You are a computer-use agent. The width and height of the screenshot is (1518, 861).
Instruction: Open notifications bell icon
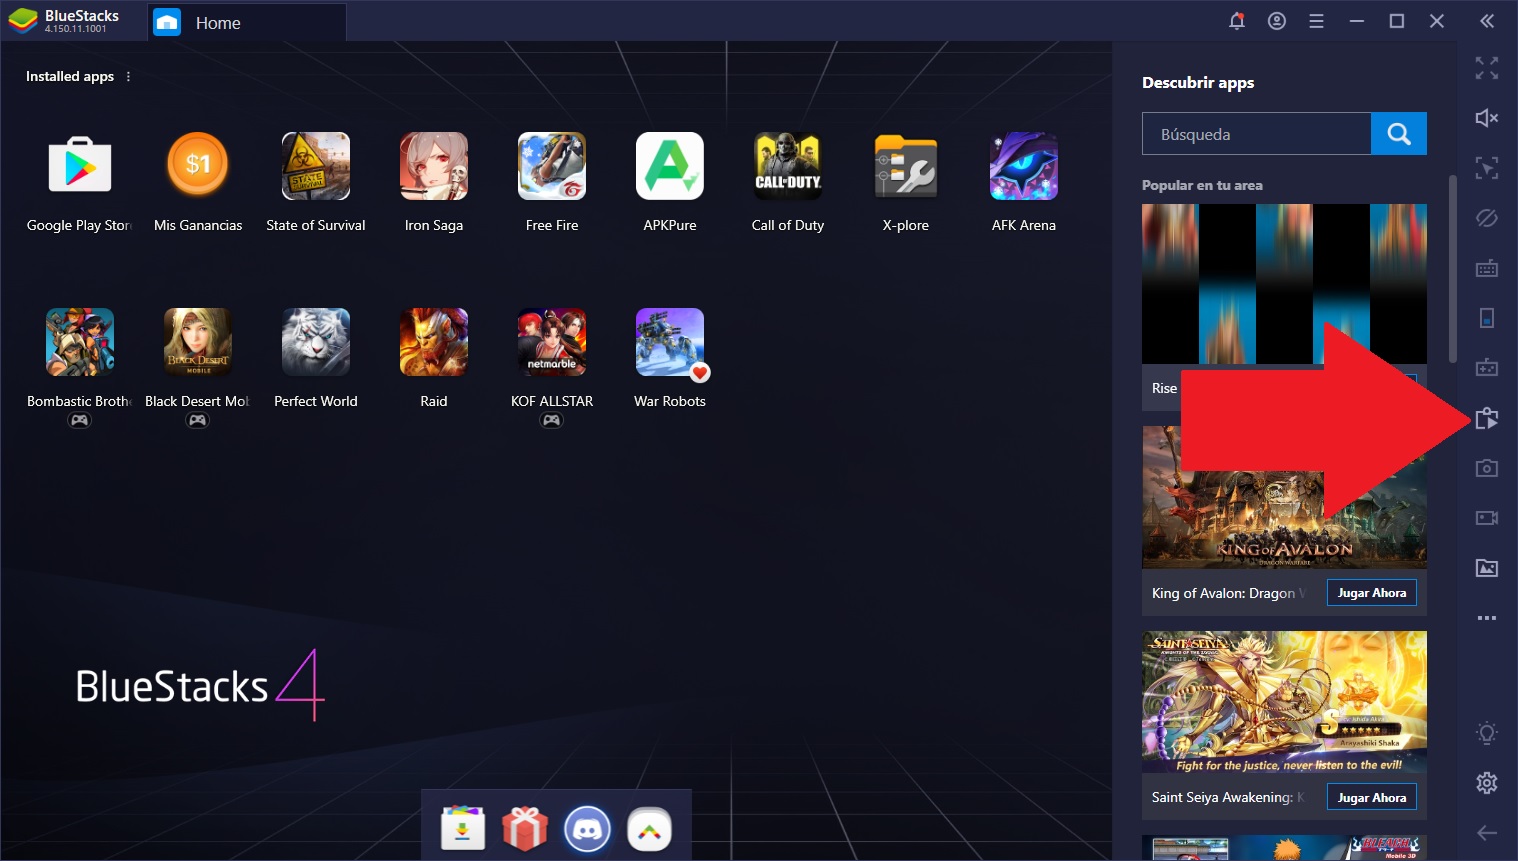1237,21
